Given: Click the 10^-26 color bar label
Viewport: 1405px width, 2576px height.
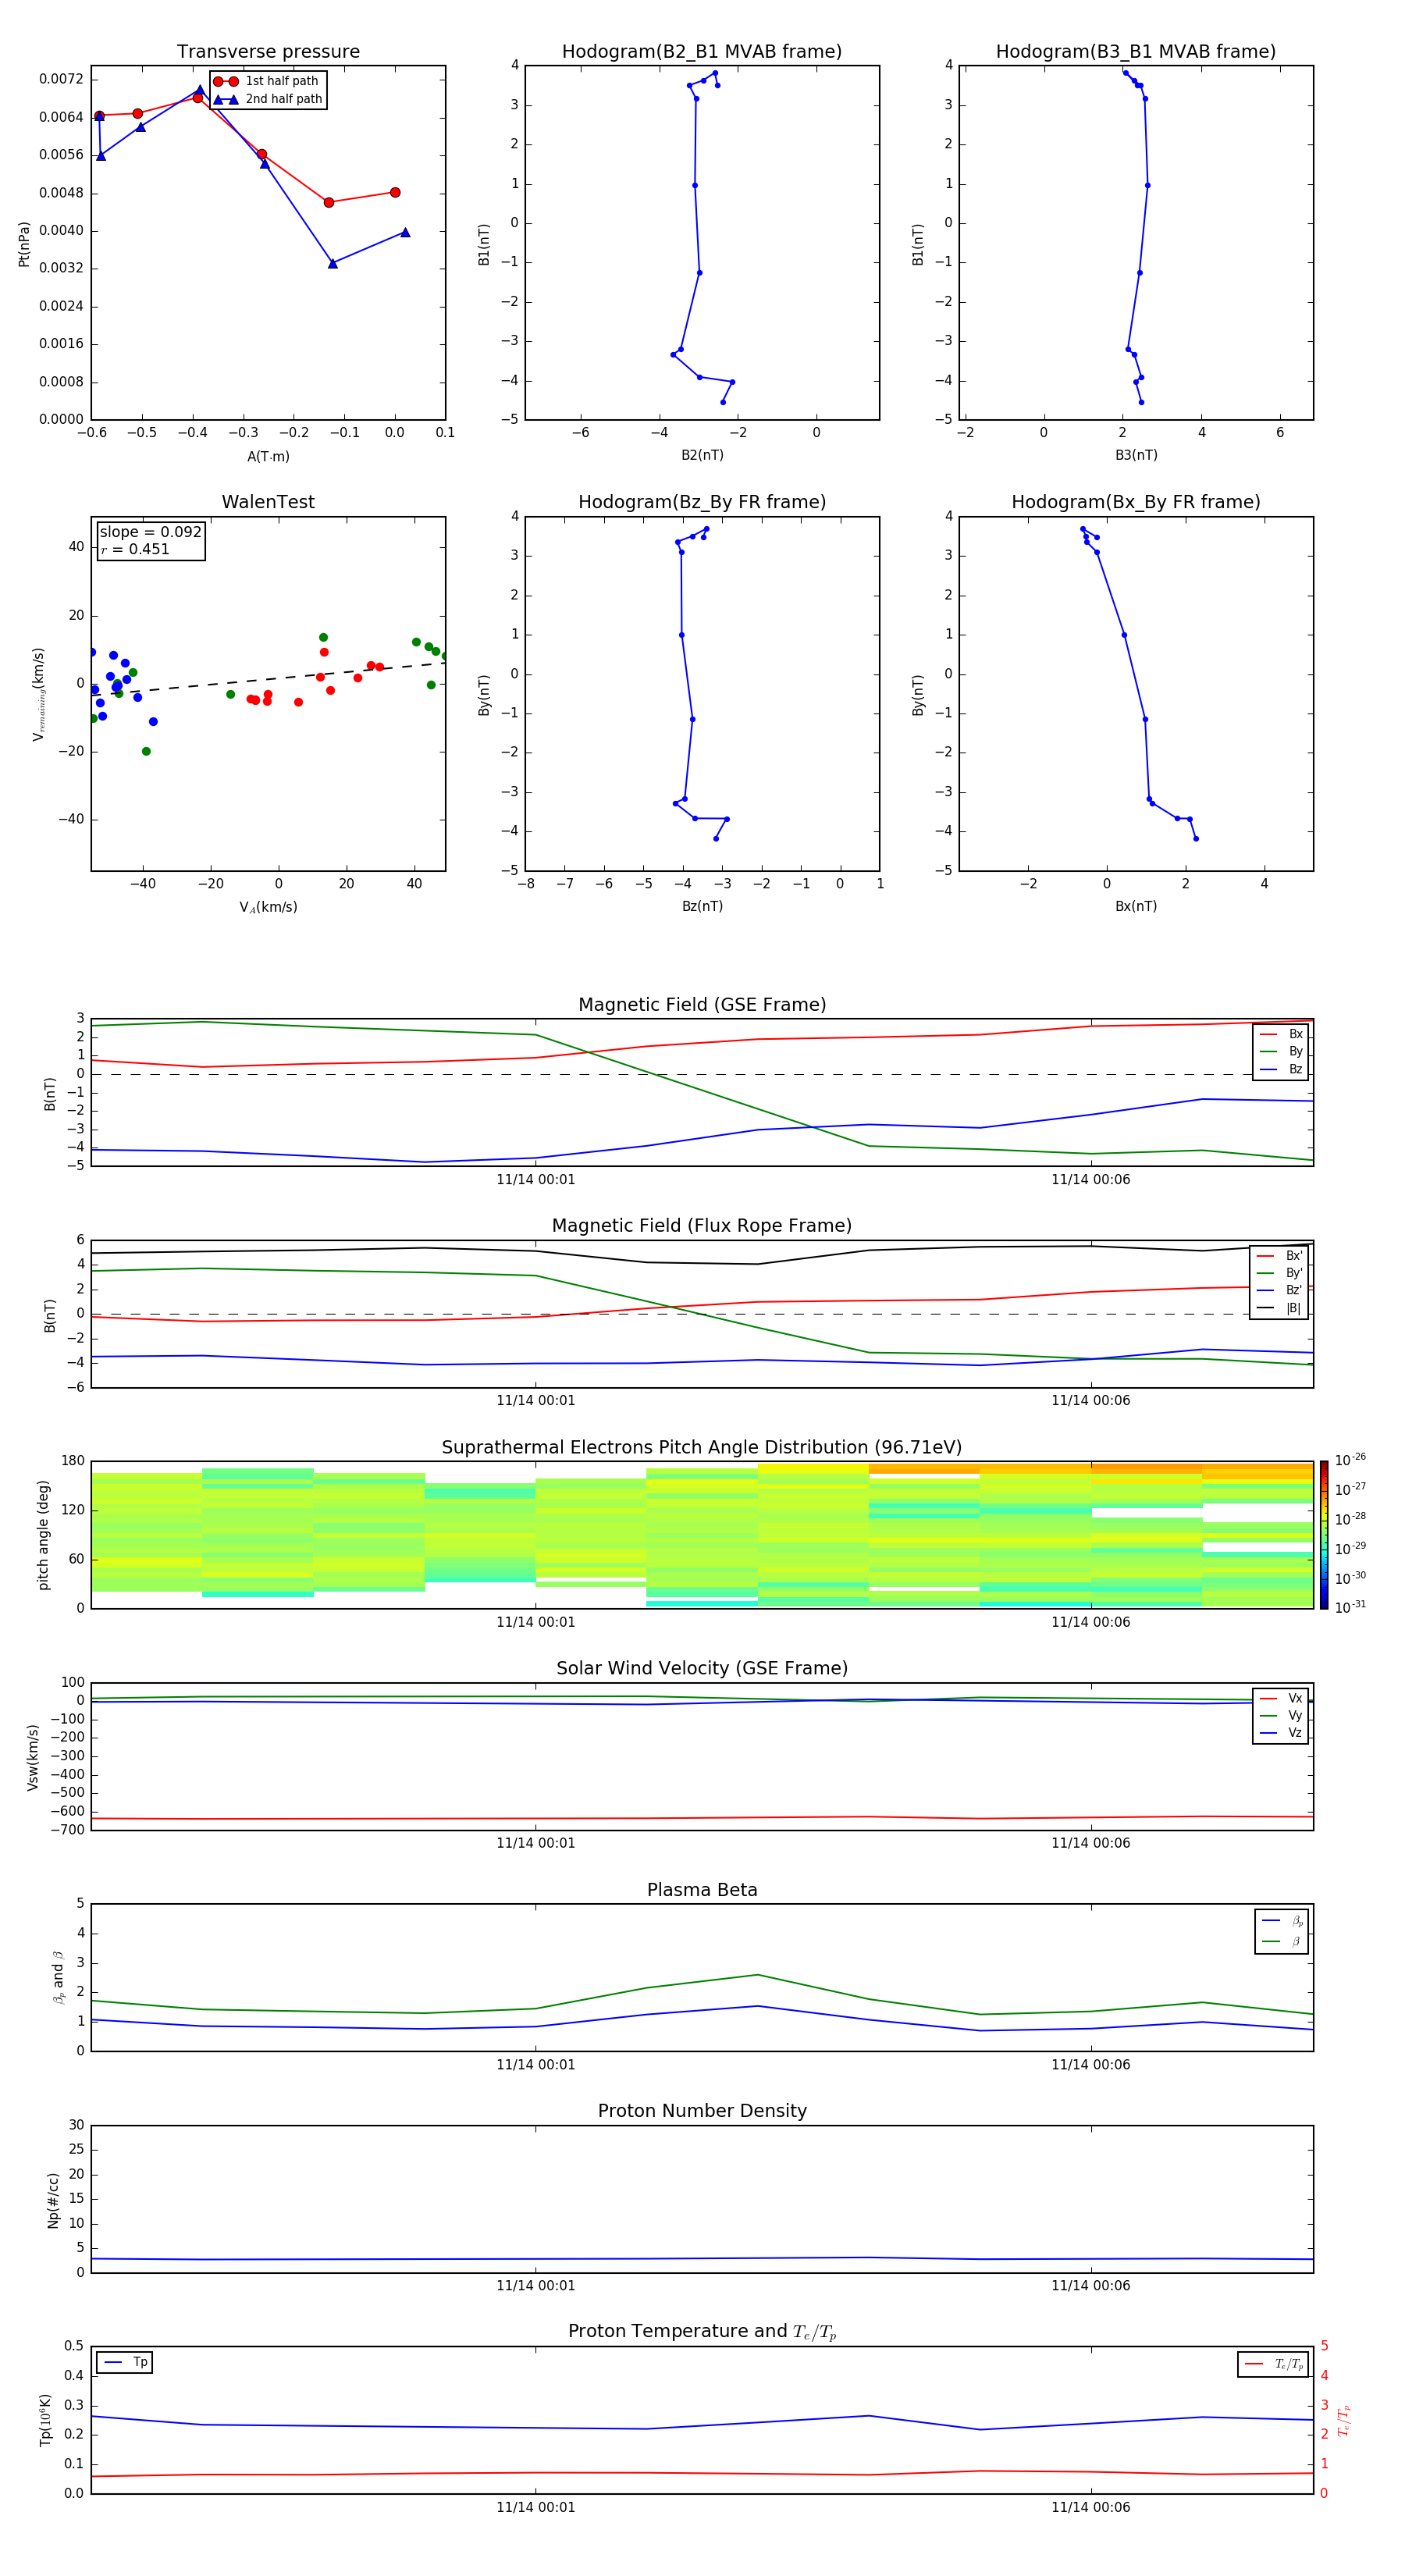Looking at the screenshot, I should [1350, 1459].
